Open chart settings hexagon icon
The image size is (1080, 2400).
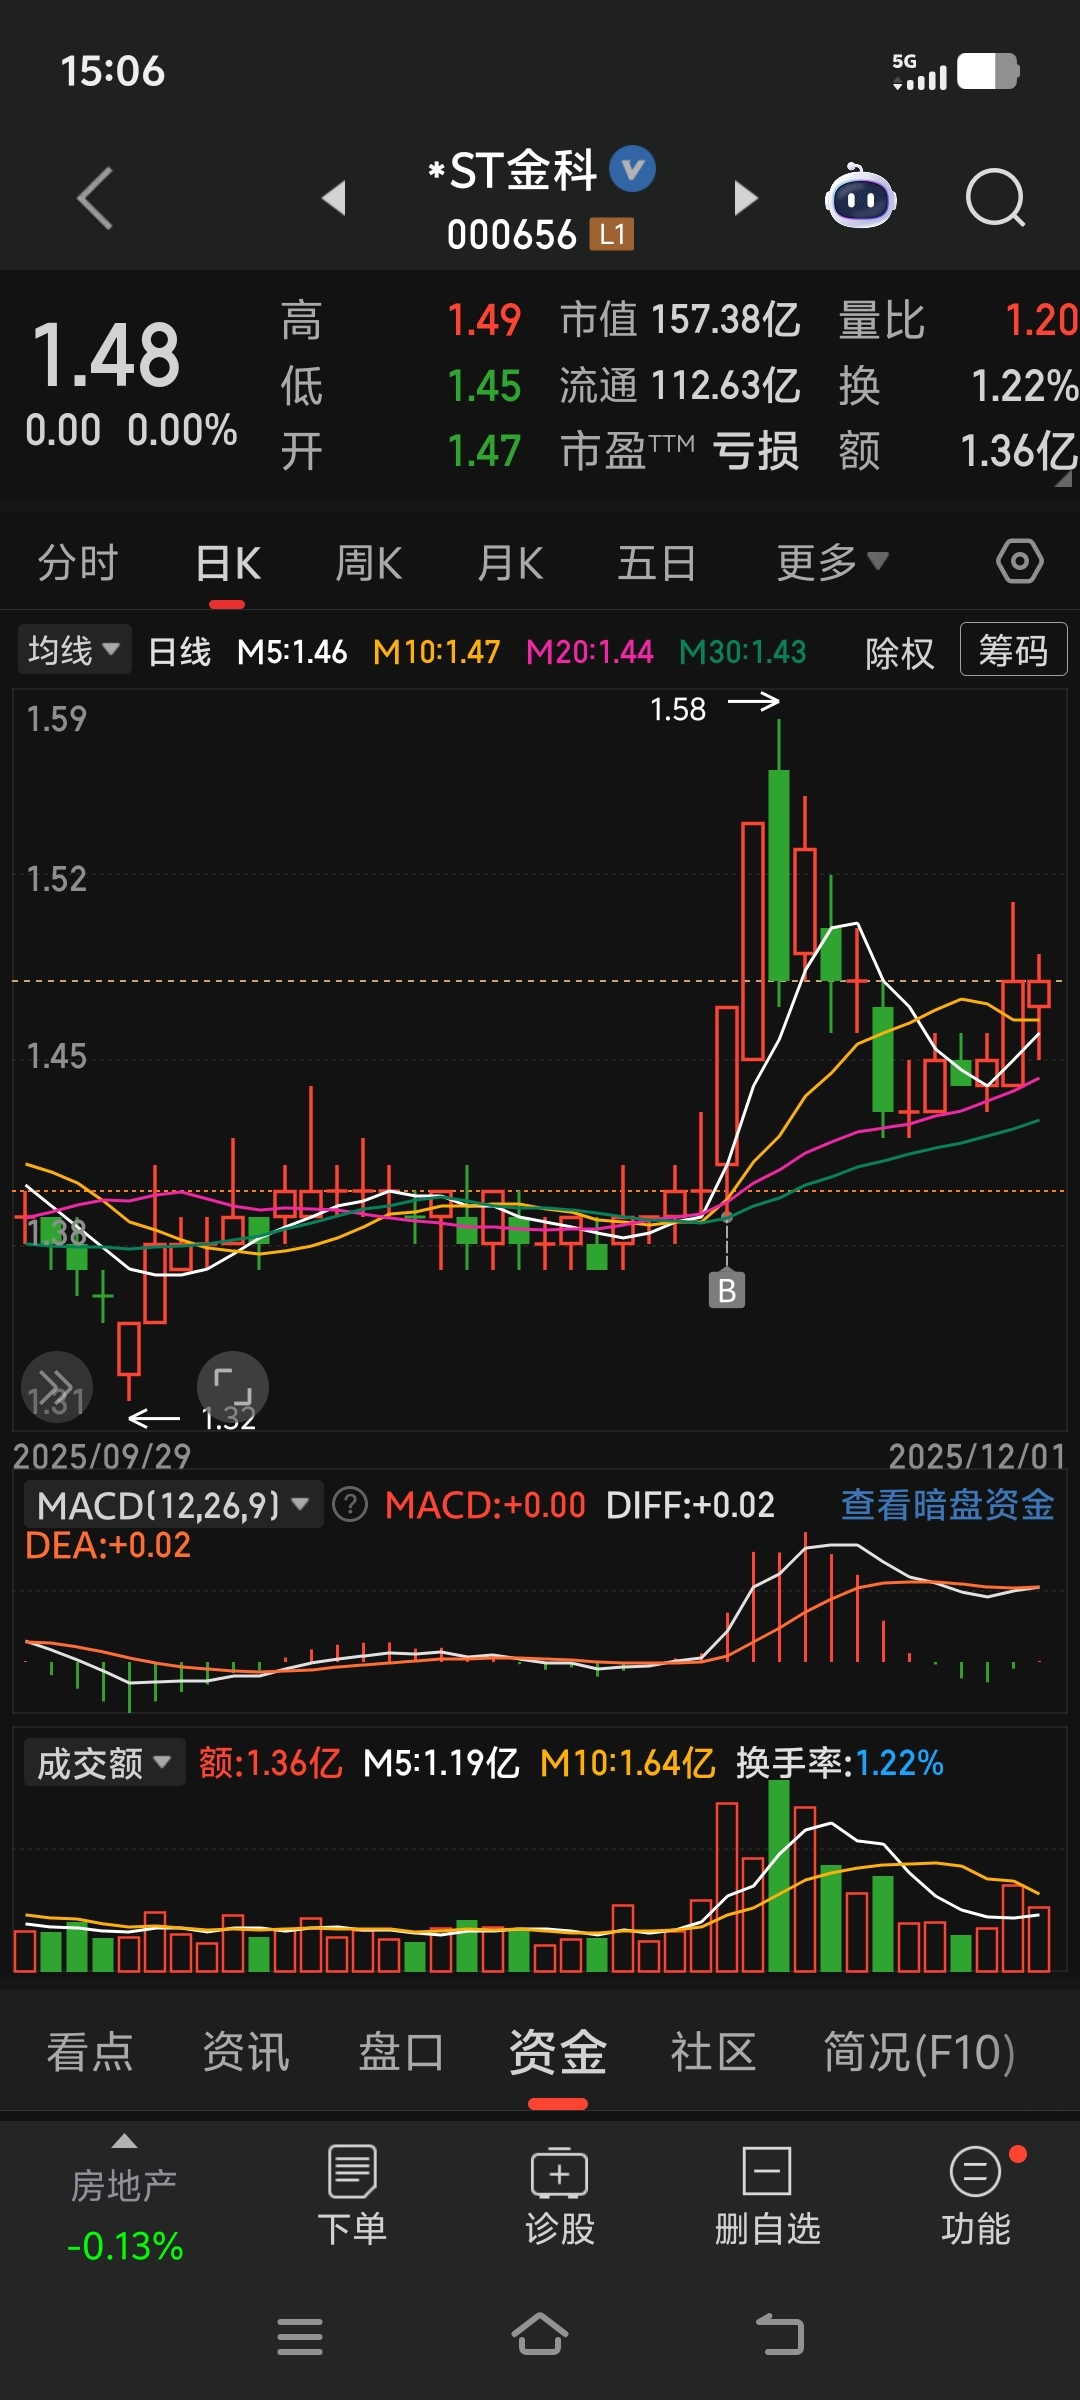click(1020, 561)
